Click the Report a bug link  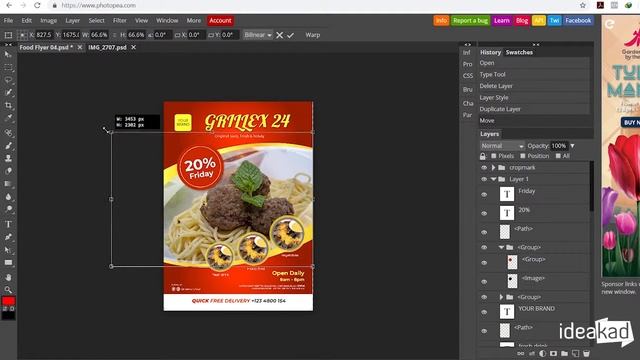click(470, 20)
